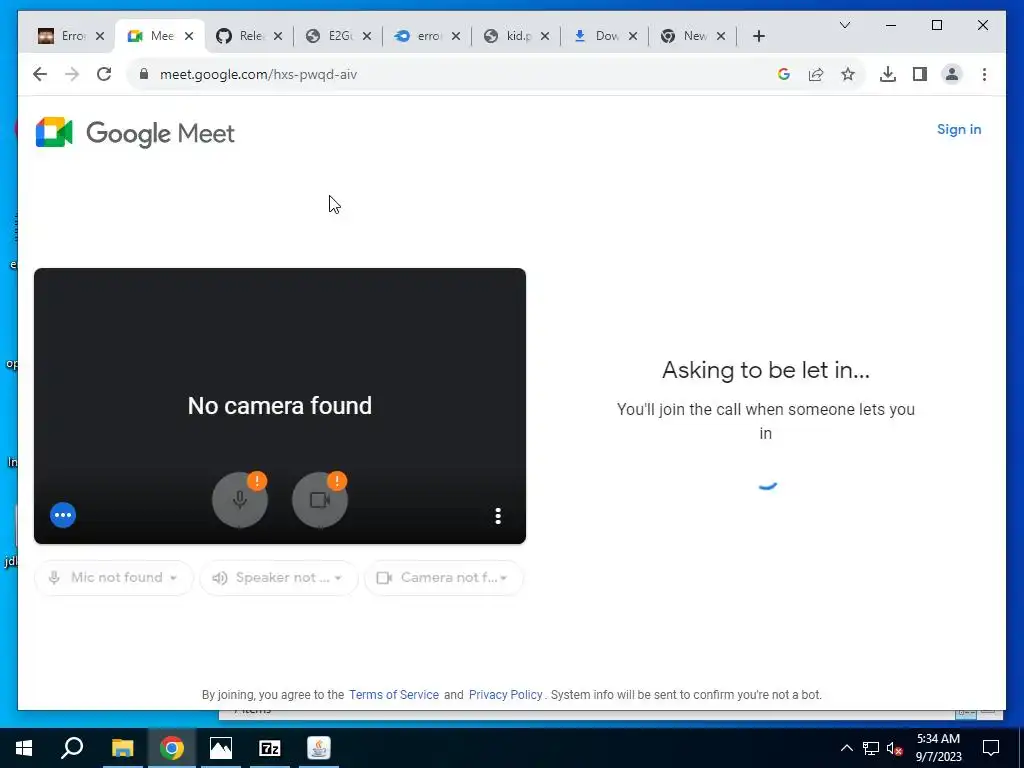Open the Chrome three-dot menu
Image resolution: width=1024 pixels, height=768 pixels.
[984, 74]
